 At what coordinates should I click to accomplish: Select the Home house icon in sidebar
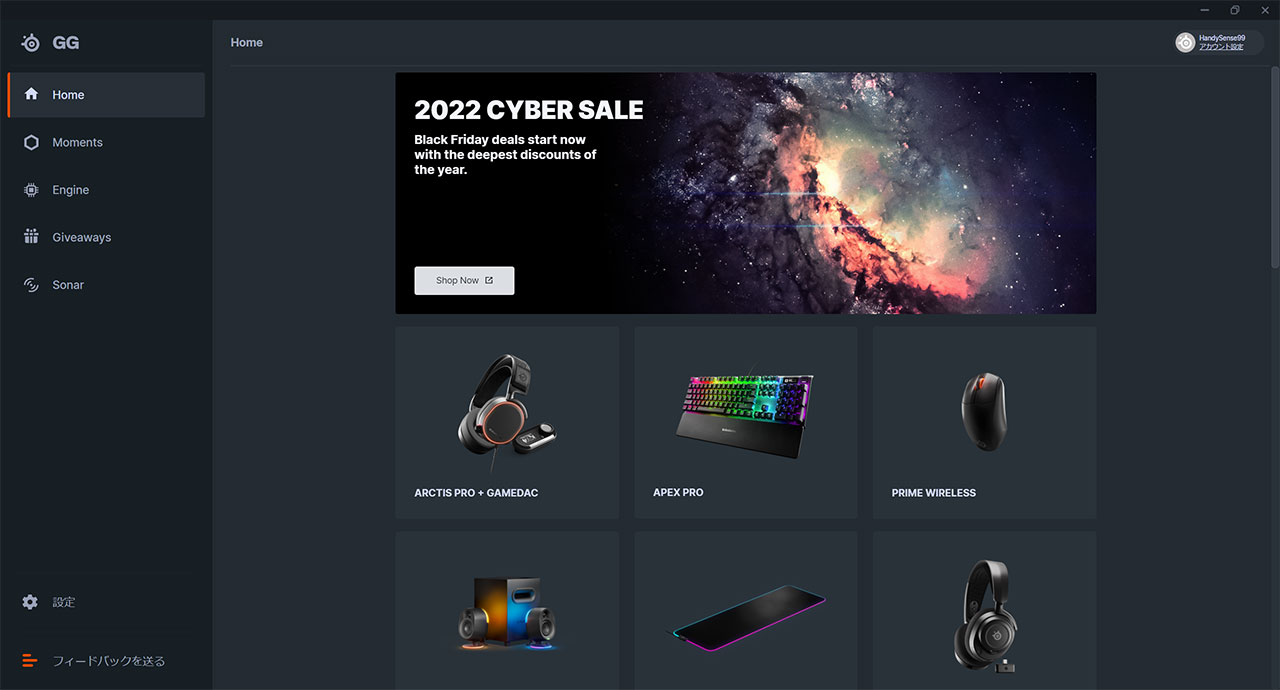click(x=31, y=94)
